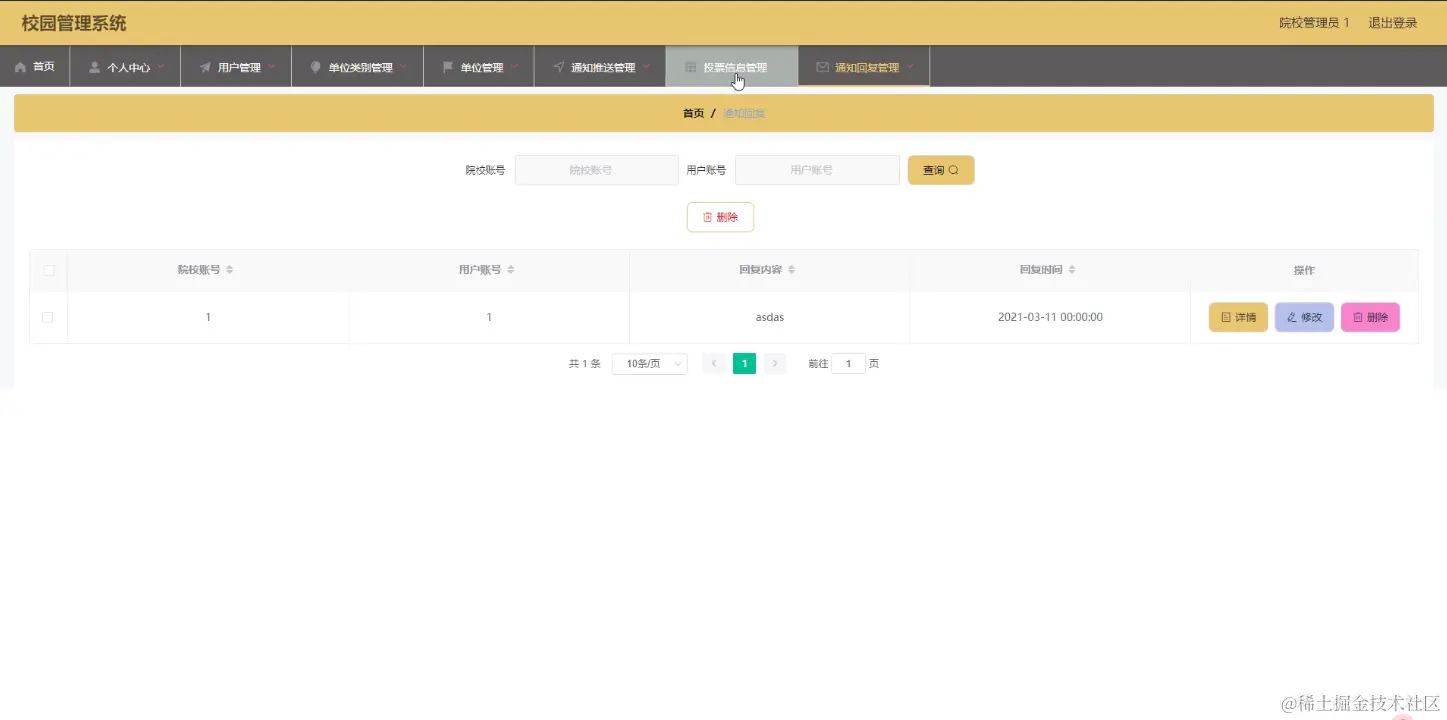1447x720 pixels.
Task: Click the flag icon beside 单位管理
Action: click(x=448, y=67)
